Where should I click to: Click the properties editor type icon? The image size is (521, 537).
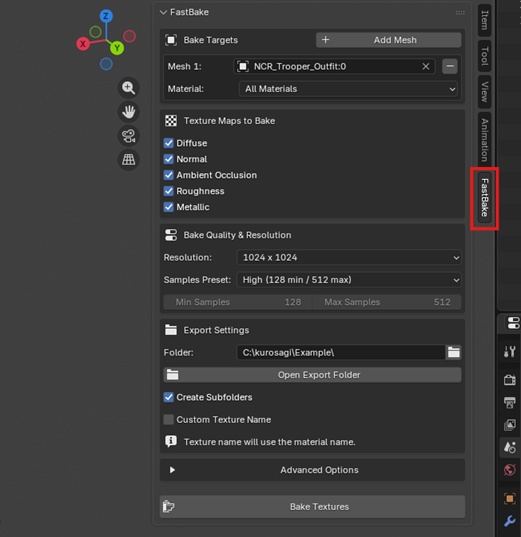coord(513,323)
